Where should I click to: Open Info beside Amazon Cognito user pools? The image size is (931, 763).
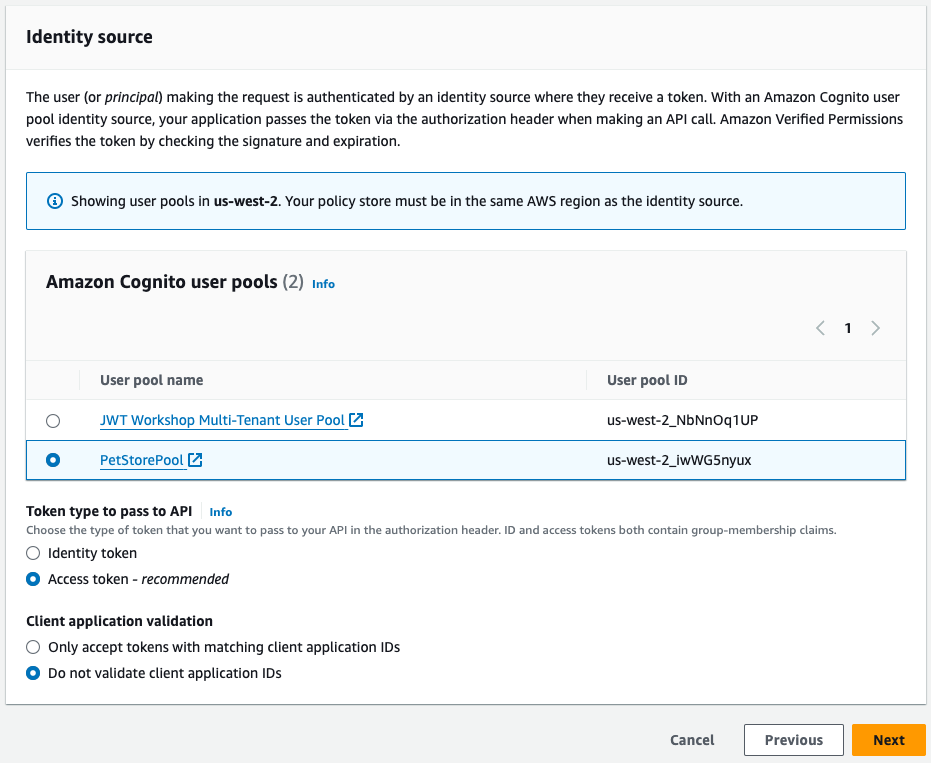point(323,284)
